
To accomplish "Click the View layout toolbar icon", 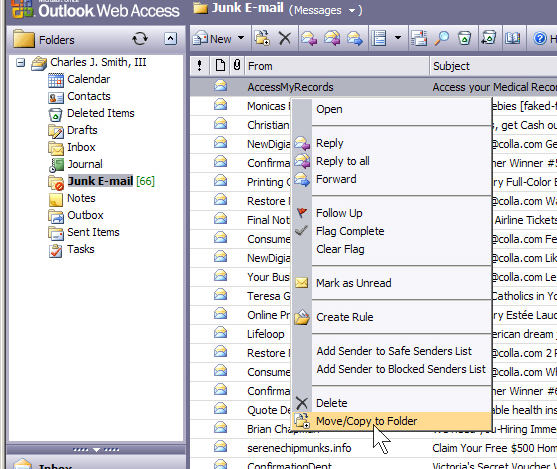I will click(379, 38).
